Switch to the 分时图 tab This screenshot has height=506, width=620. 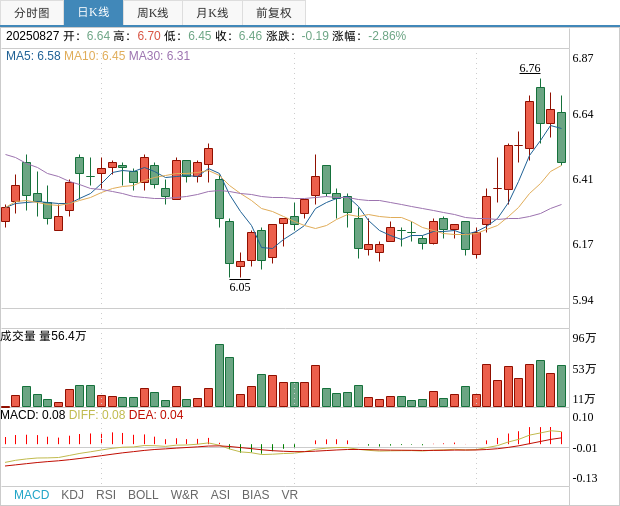pyautogui.click(x=32, y=13)
